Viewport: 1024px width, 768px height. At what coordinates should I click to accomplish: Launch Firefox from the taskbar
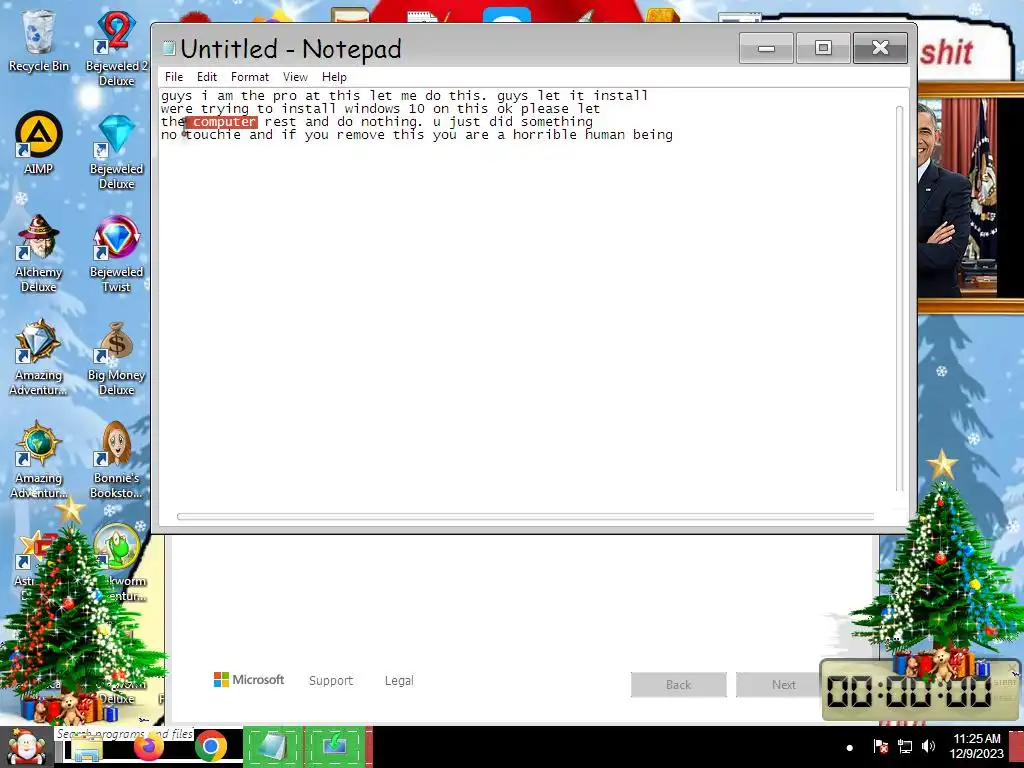149,746
